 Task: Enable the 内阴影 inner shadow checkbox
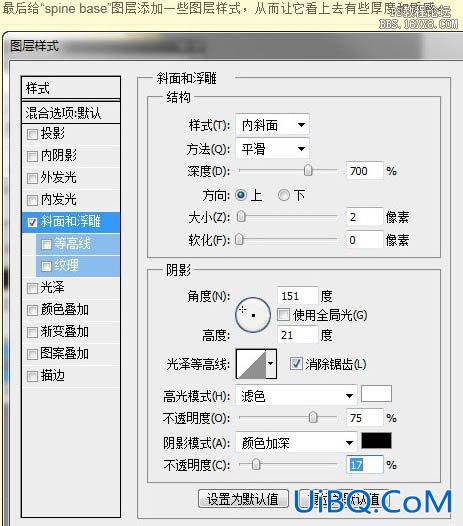pyautogui.click(x=32, y=156)
